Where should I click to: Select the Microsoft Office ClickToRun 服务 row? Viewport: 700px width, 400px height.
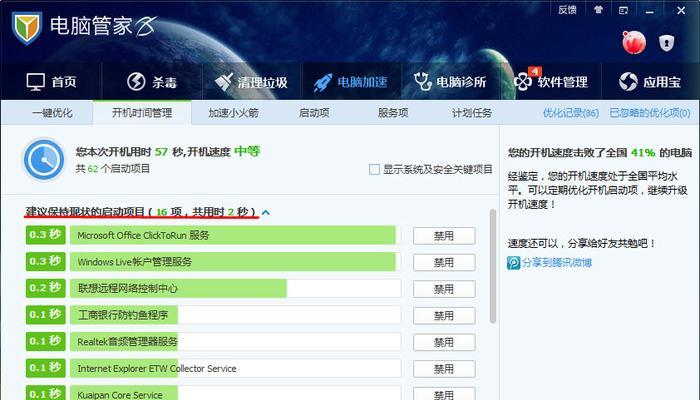coord(235,235)
